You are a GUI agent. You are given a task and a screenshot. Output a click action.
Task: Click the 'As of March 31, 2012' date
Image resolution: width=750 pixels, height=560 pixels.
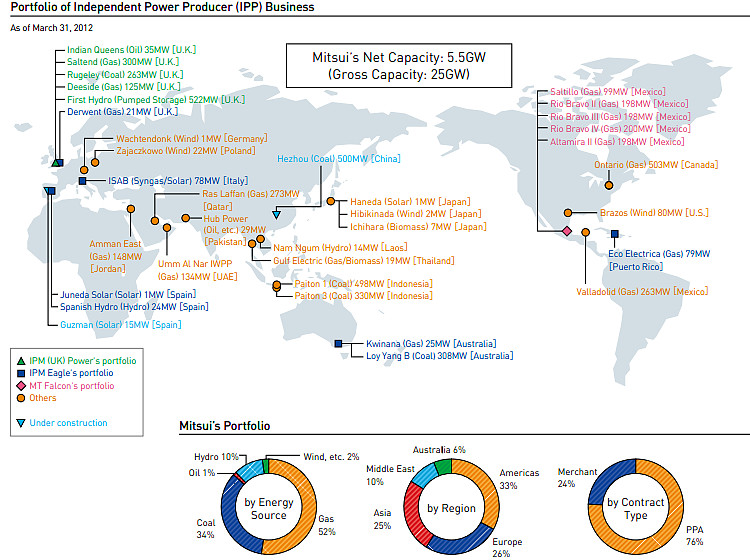point(52,28)
